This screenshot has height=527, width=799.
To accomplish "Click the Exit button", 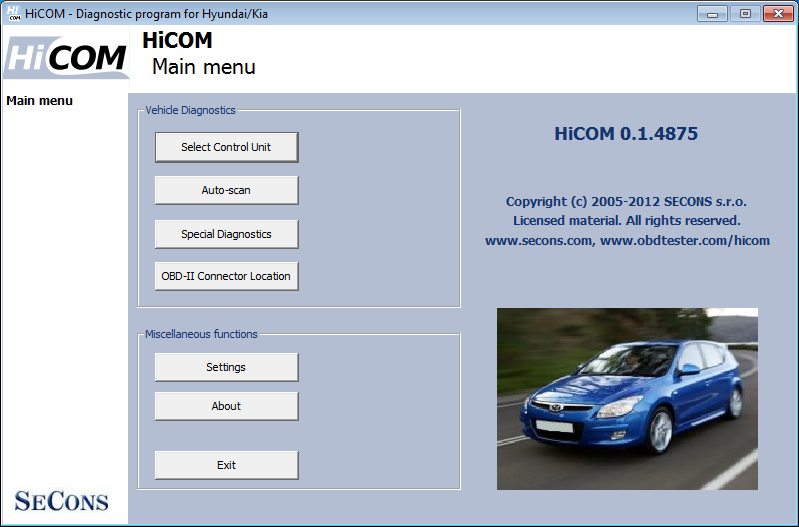I will (x=226, y=465).
